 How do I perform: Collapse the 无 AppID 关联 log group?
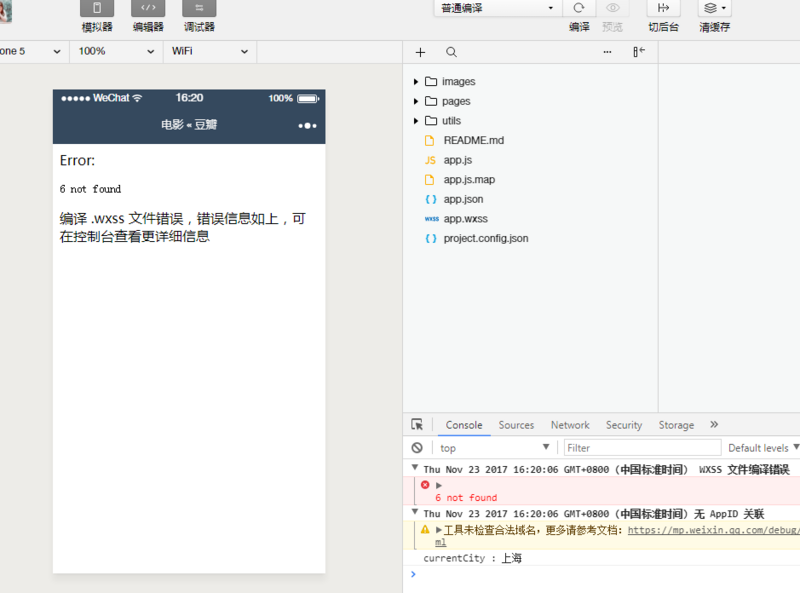[x=415, y=512]
